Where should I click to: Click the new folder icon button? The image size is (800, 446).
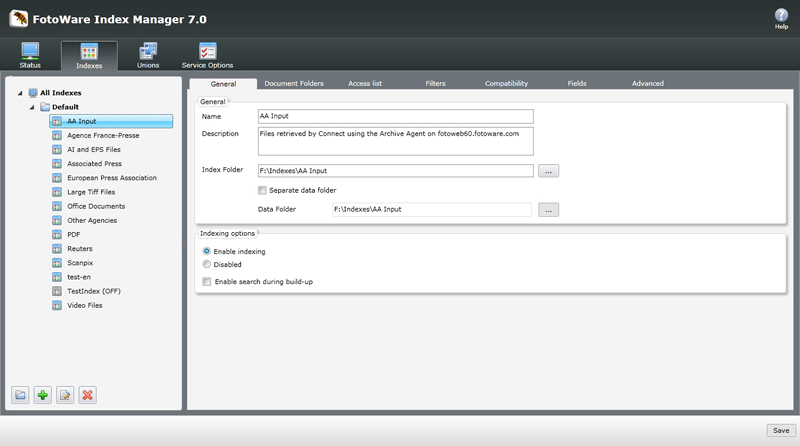tap(20, 395)
